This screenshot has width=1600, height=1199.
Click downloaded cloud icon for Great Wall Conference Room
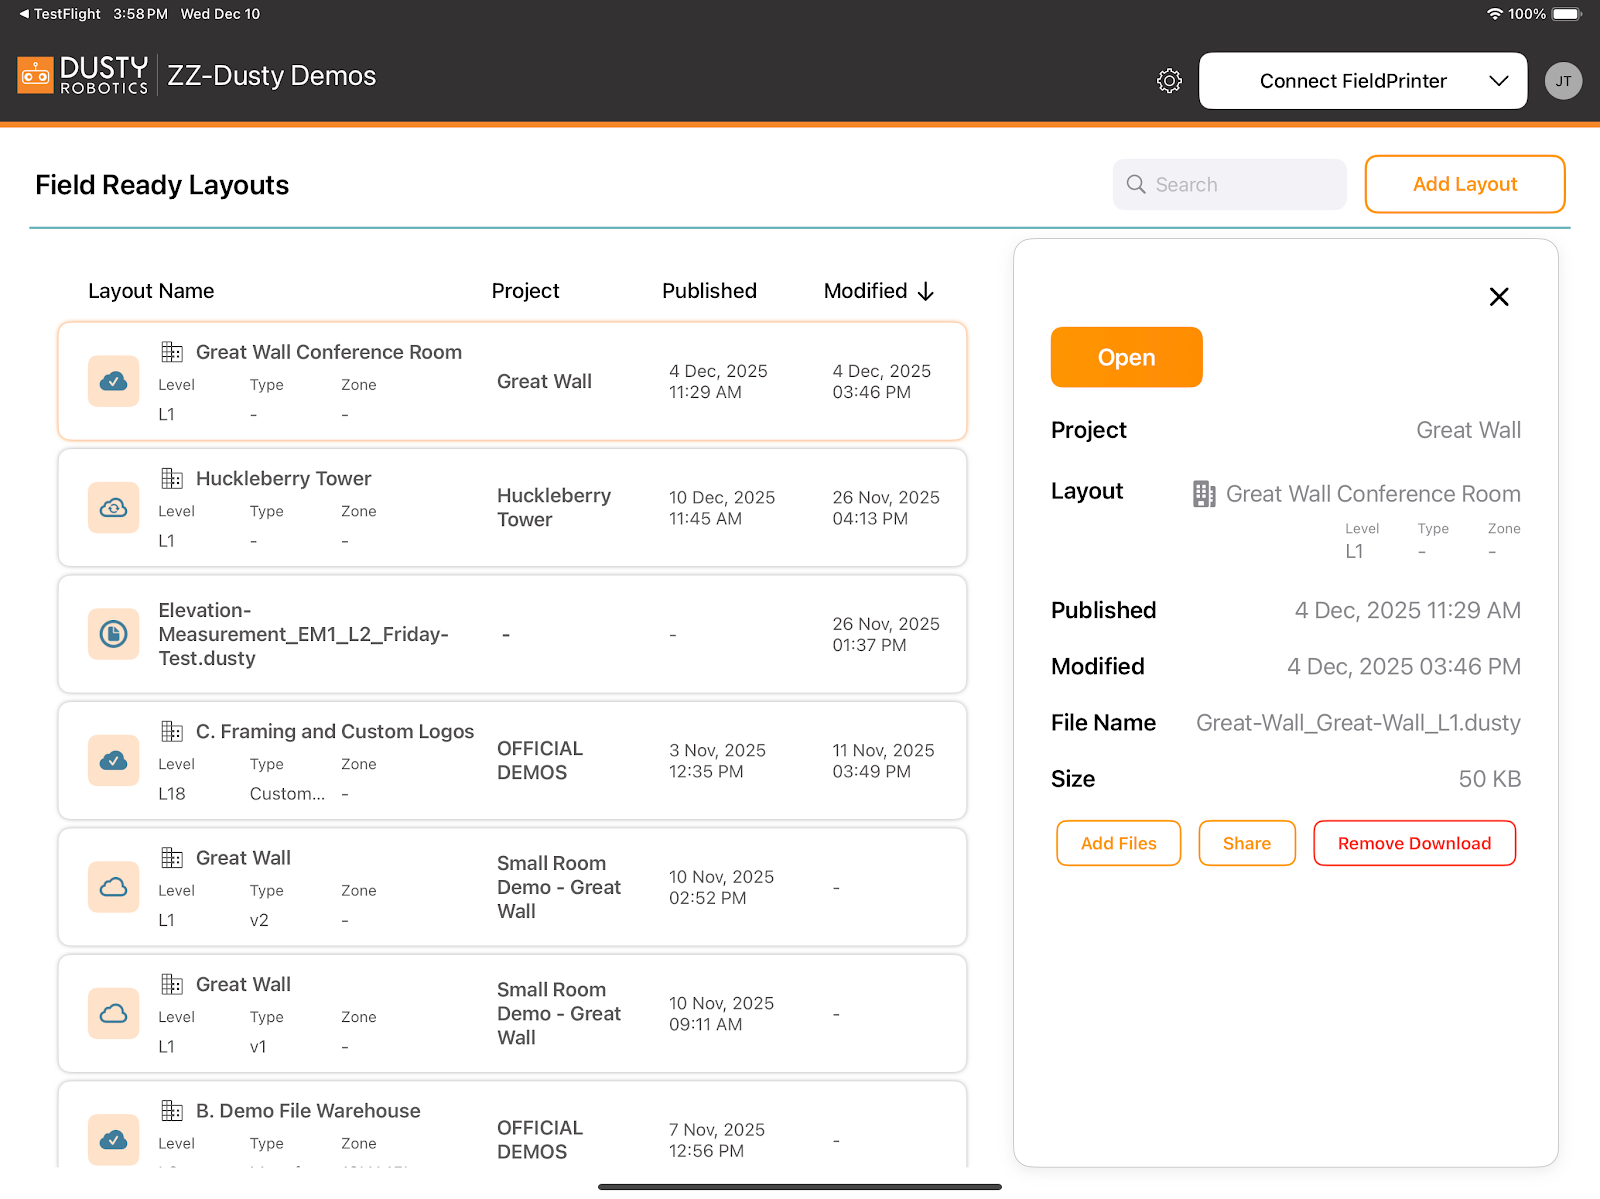[x=113, y=381]
